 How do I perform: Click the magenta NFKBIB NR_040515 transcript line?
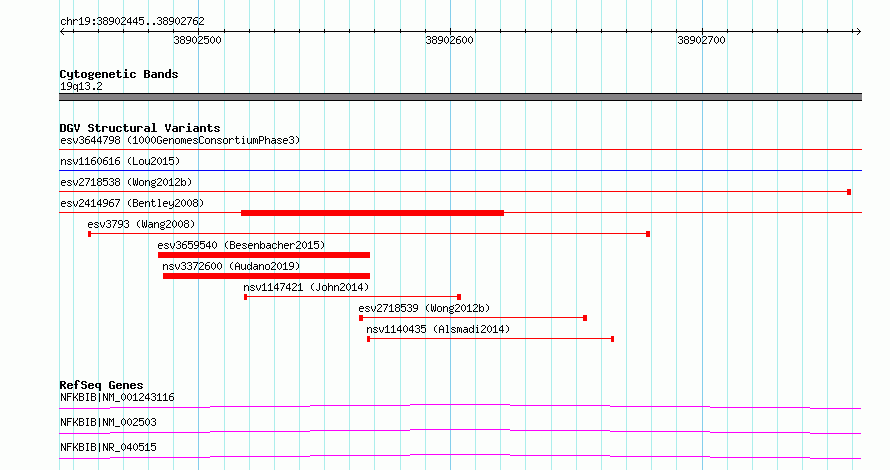pos(460,456)
